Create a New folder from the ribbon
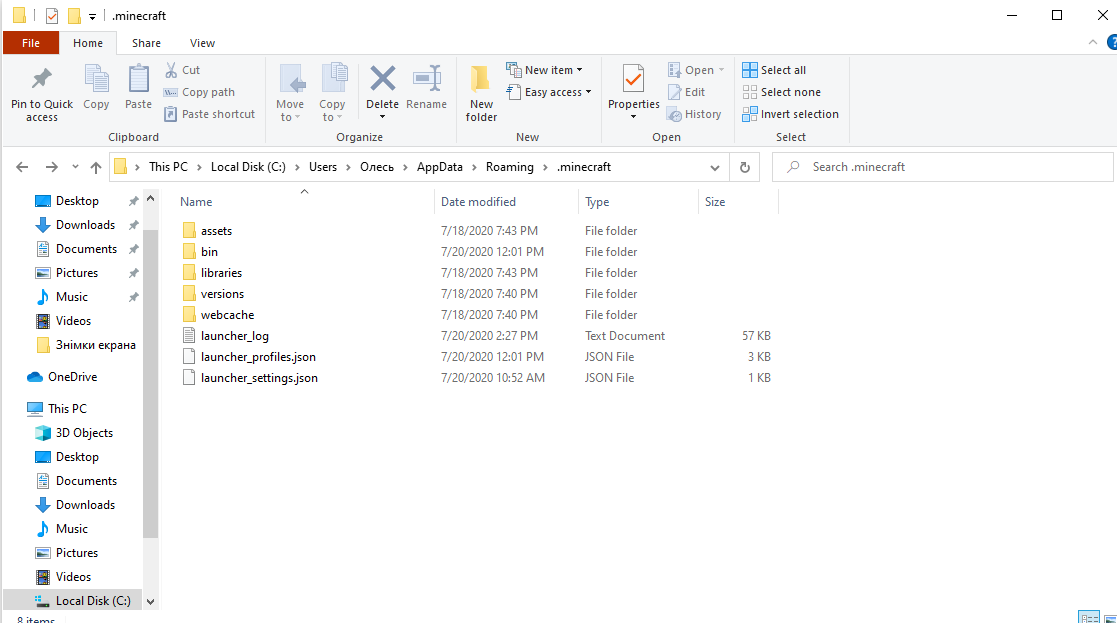1117x623 pixels. click(481, 92)
